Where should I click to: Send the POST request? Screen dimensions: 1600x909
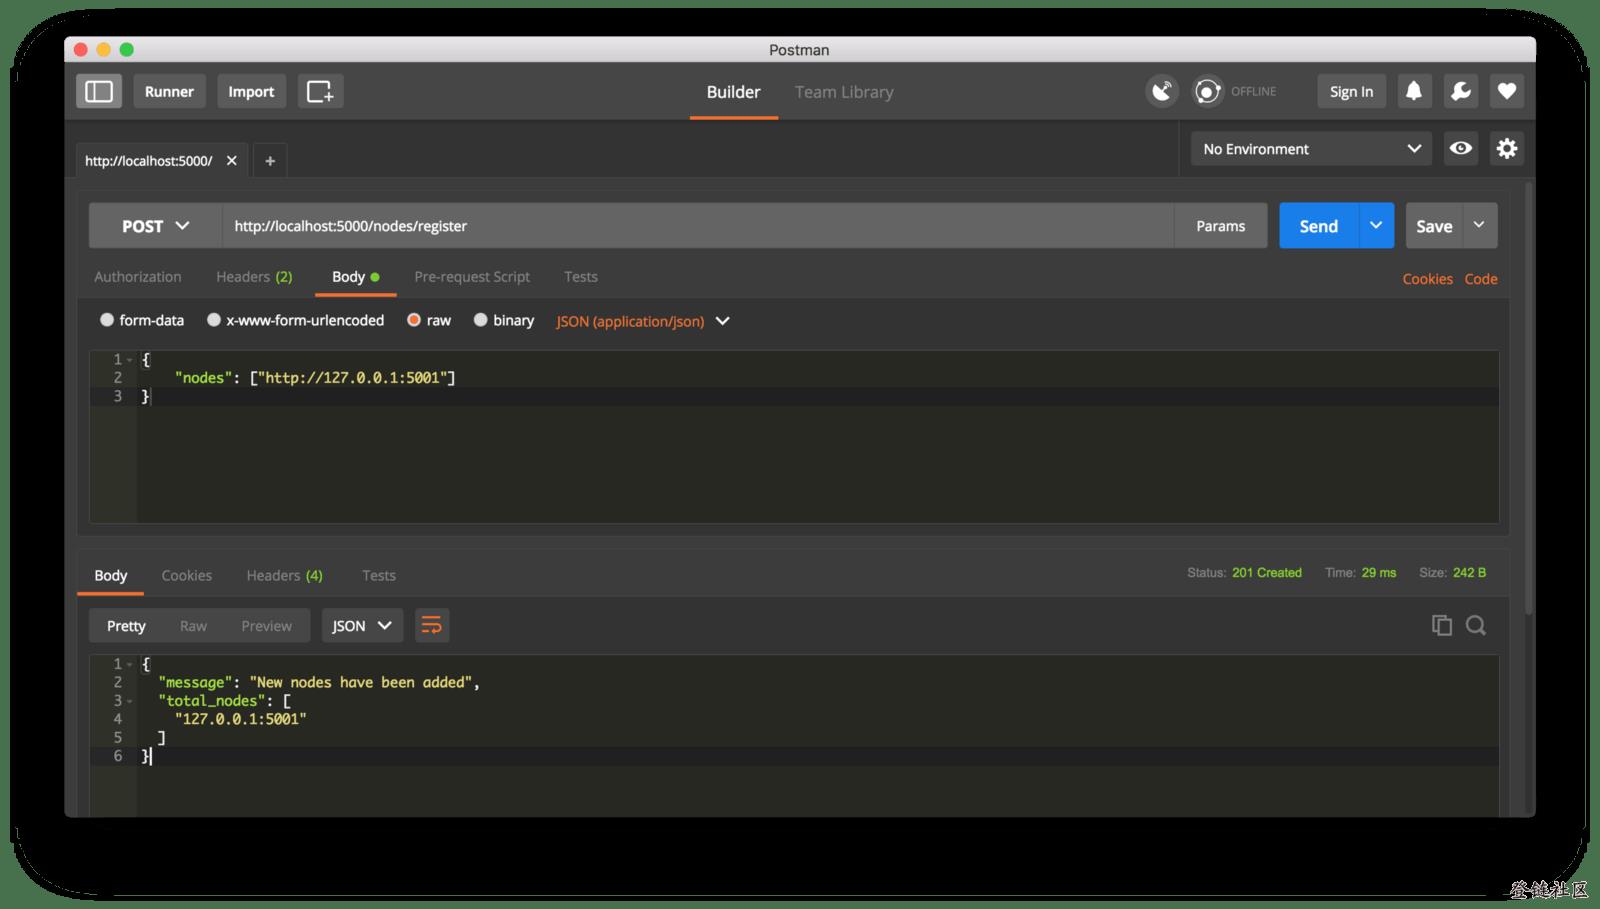[1318, 226]
